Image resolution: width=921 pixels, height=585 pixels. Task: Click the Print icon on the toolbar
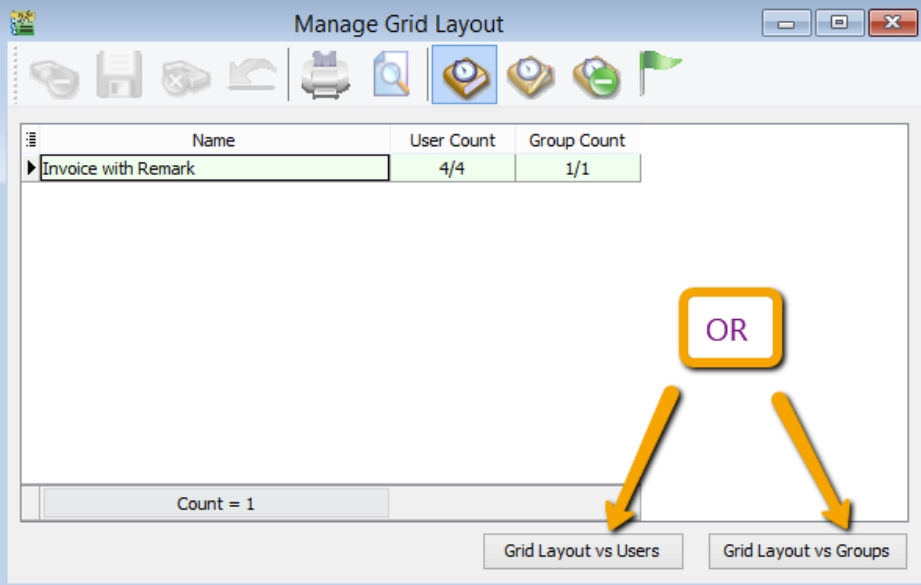324,75
